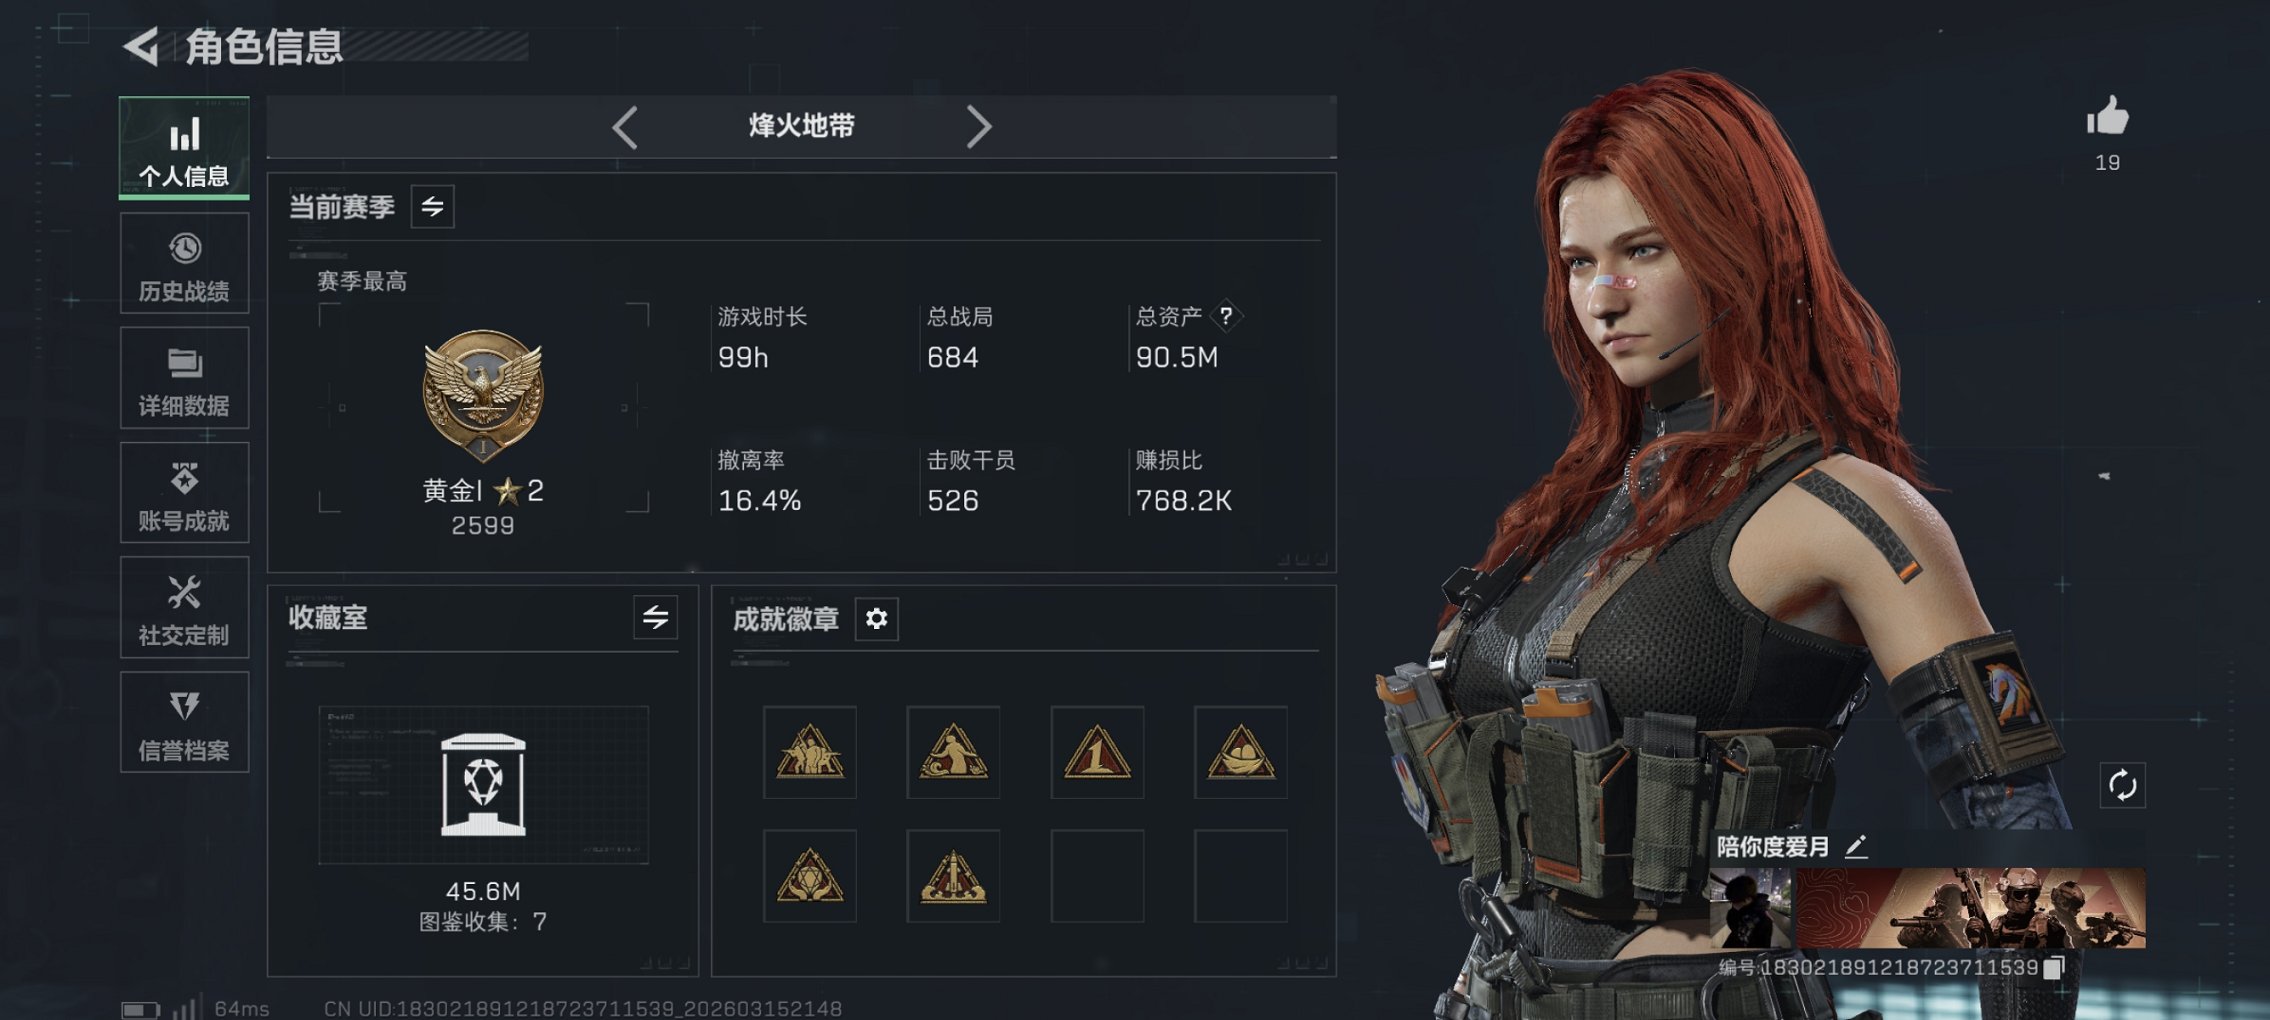Click the 总资产 question mark help icon
Viewport: 2270px width, 1020px height.
point(1225,316)
